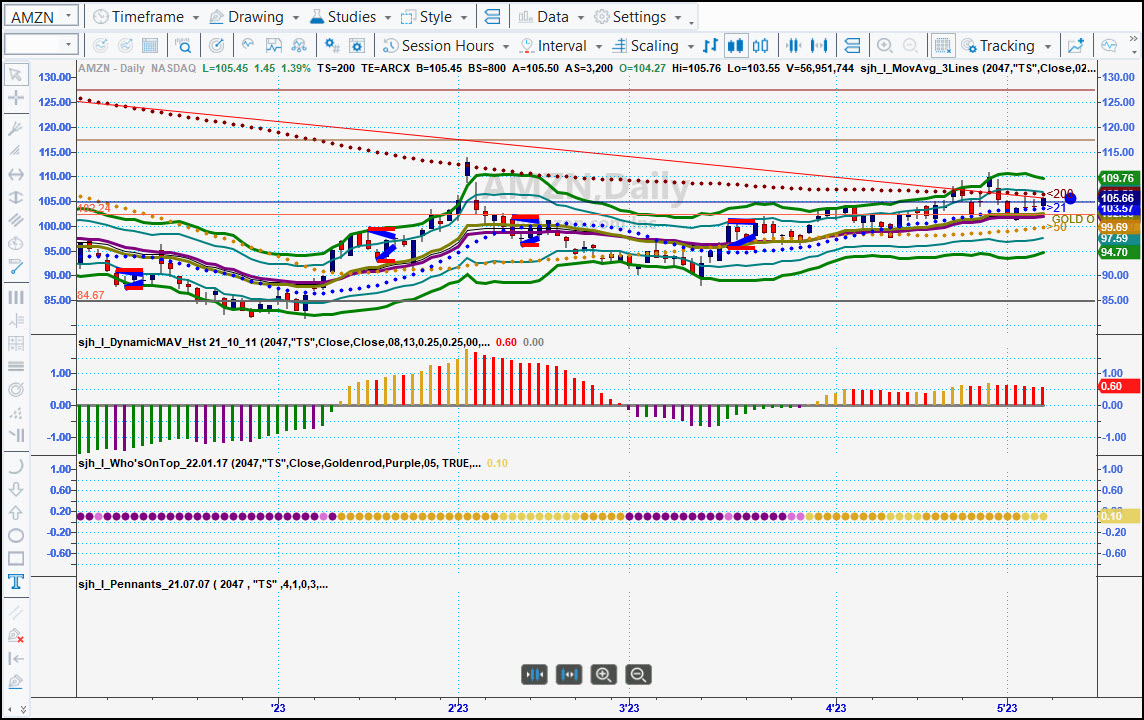This screenshot has height=720, width=1144.
Task: Select the three vertical bars tool
Action: click(15, 298)
